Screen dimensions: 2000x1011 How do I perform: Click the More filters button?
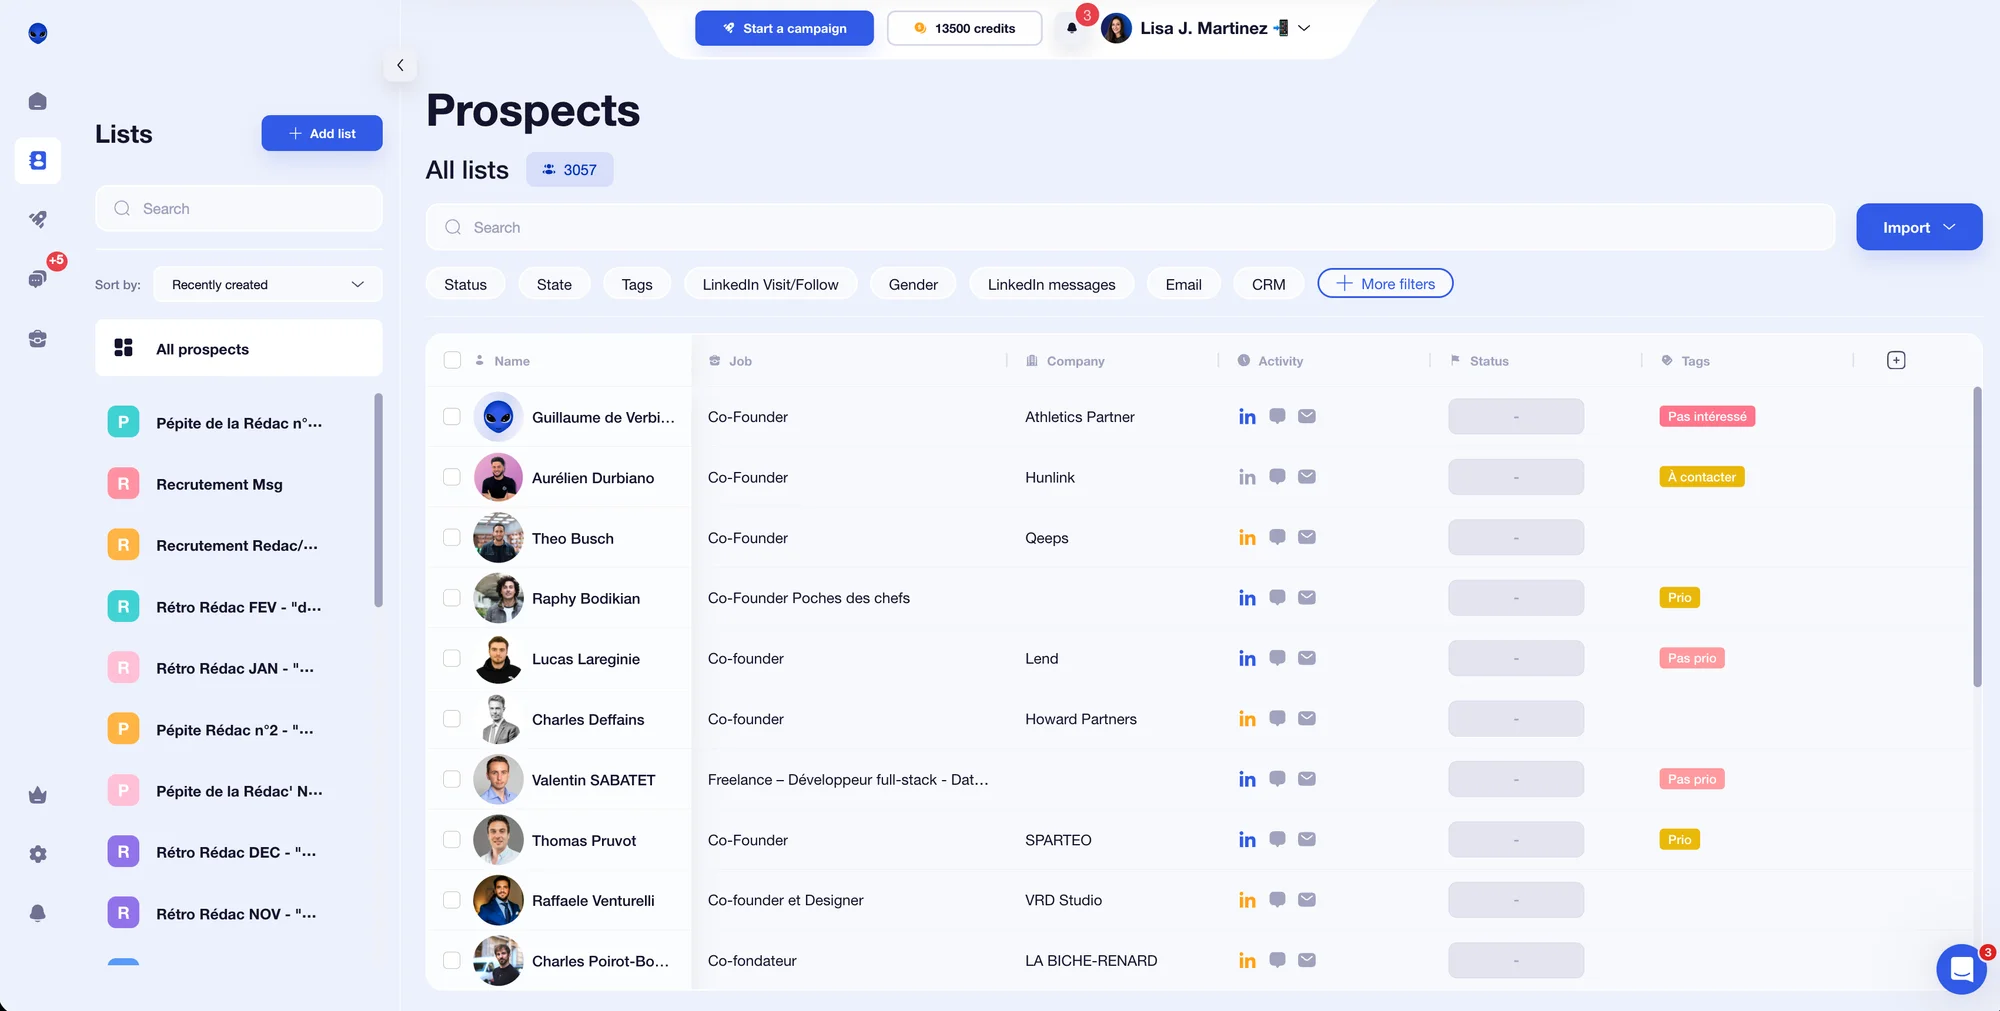coord(1385,284)
